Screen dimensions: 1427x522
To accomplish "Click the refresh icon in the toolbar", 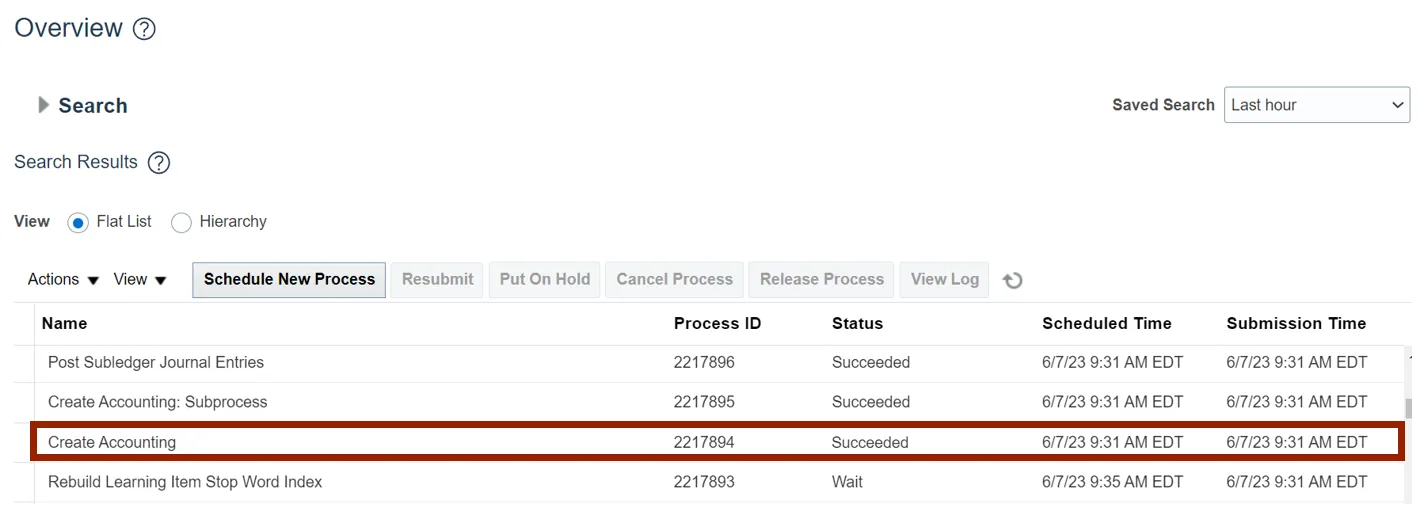I will (x=1013, y=281).
